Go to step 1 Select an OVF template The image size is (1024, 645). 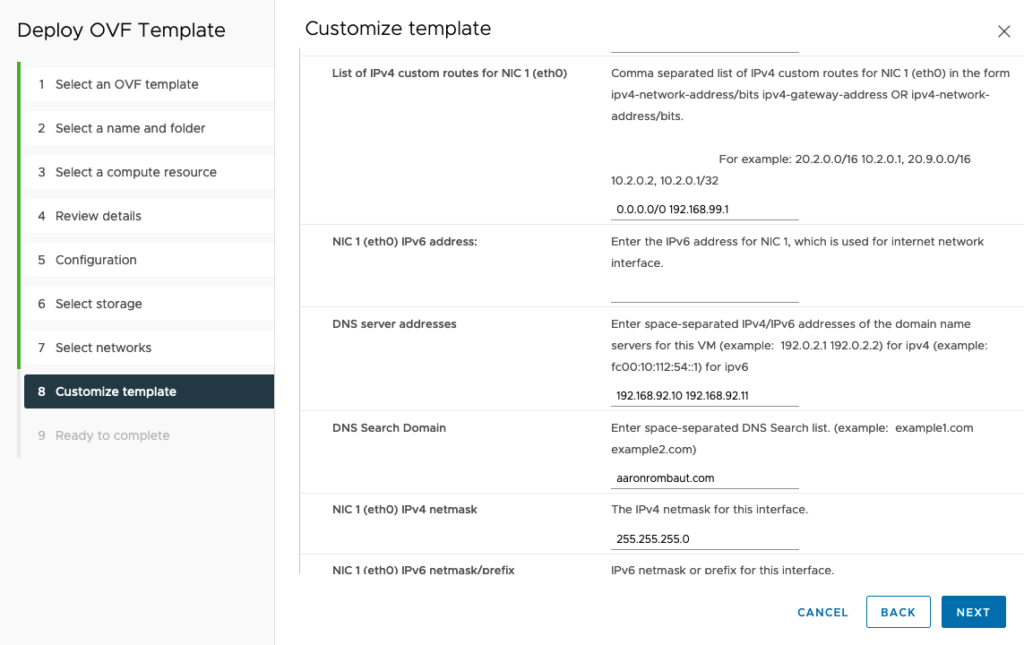(x=126, y=84)
